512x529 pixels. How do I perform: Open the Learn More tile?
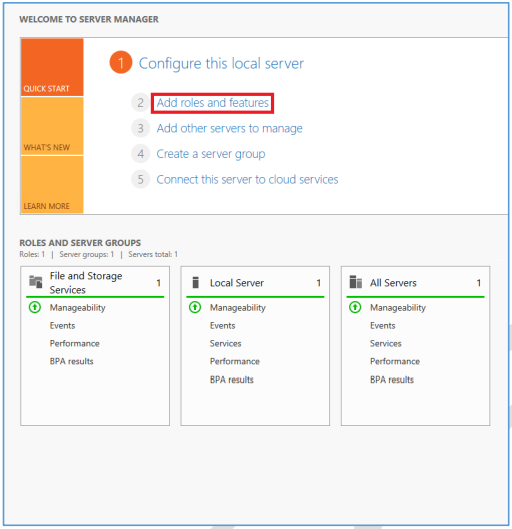[x=52, y=185]
